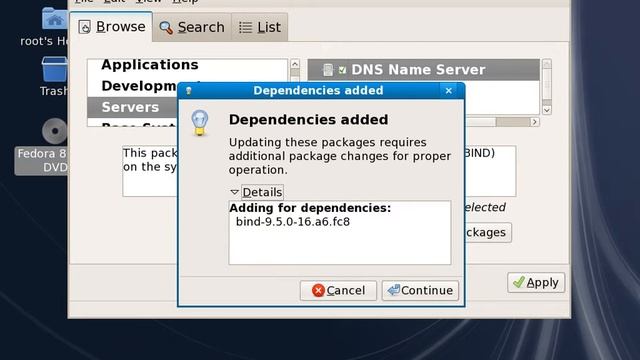
Task: Click the Apply button
Action: click(536, 282)
